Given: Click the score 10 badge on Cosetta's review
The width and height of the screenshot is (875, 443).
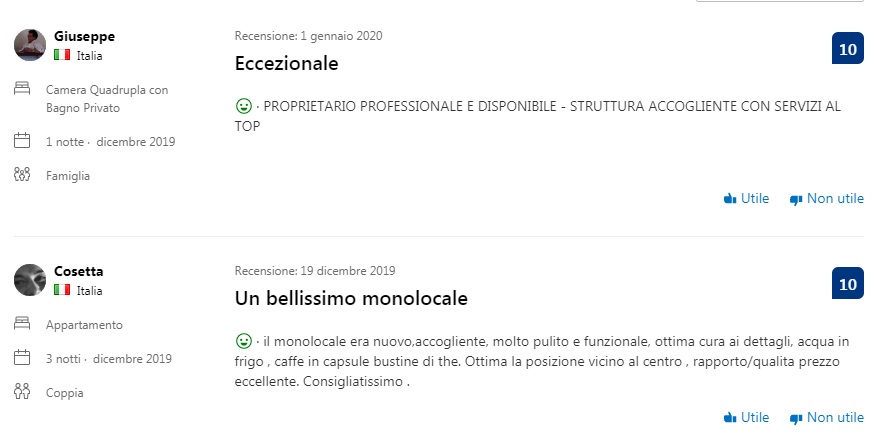Looking at the screenshot, I should (x=848, y=283).
